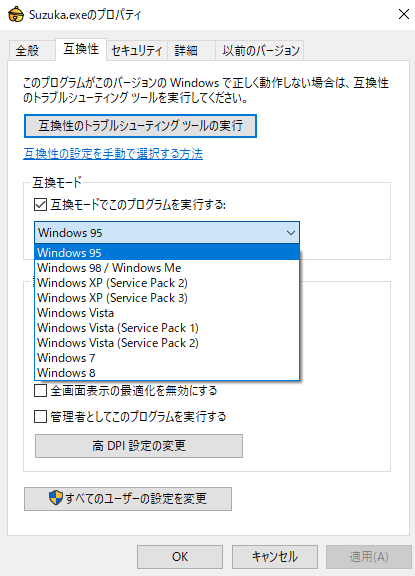Uncheck 互換モードでこのプログラムを実行する checkbox

click(40, 205)
